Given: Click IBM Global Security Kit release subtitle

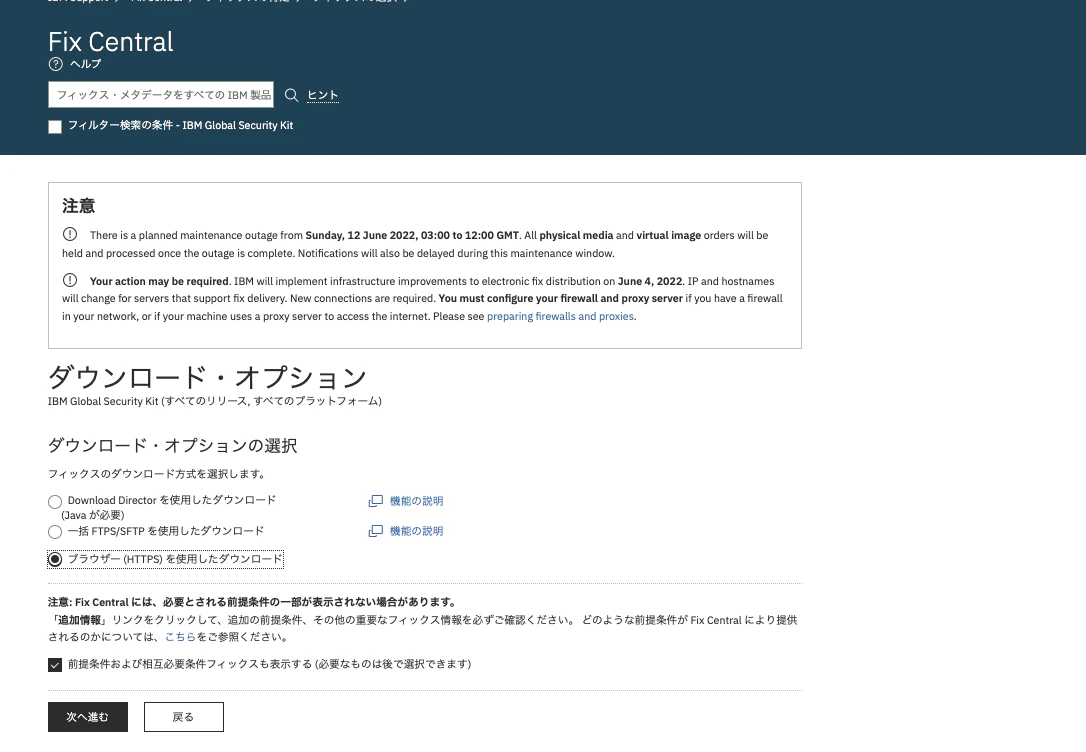Looking at the screenshot, I should point(215,401).
